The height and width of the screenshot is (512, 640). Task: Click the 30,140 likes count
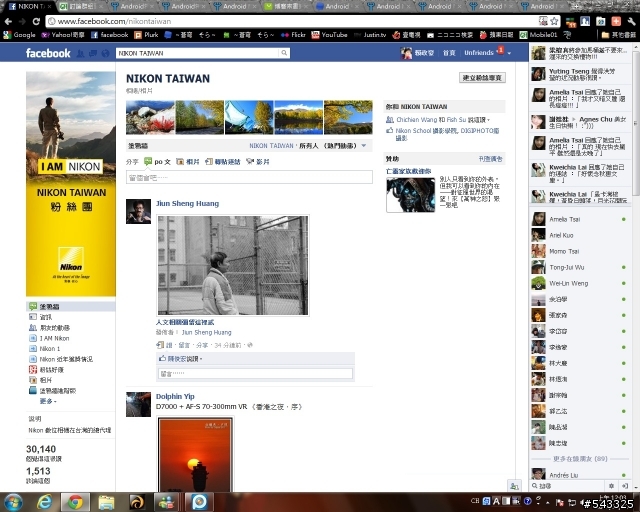41,449
